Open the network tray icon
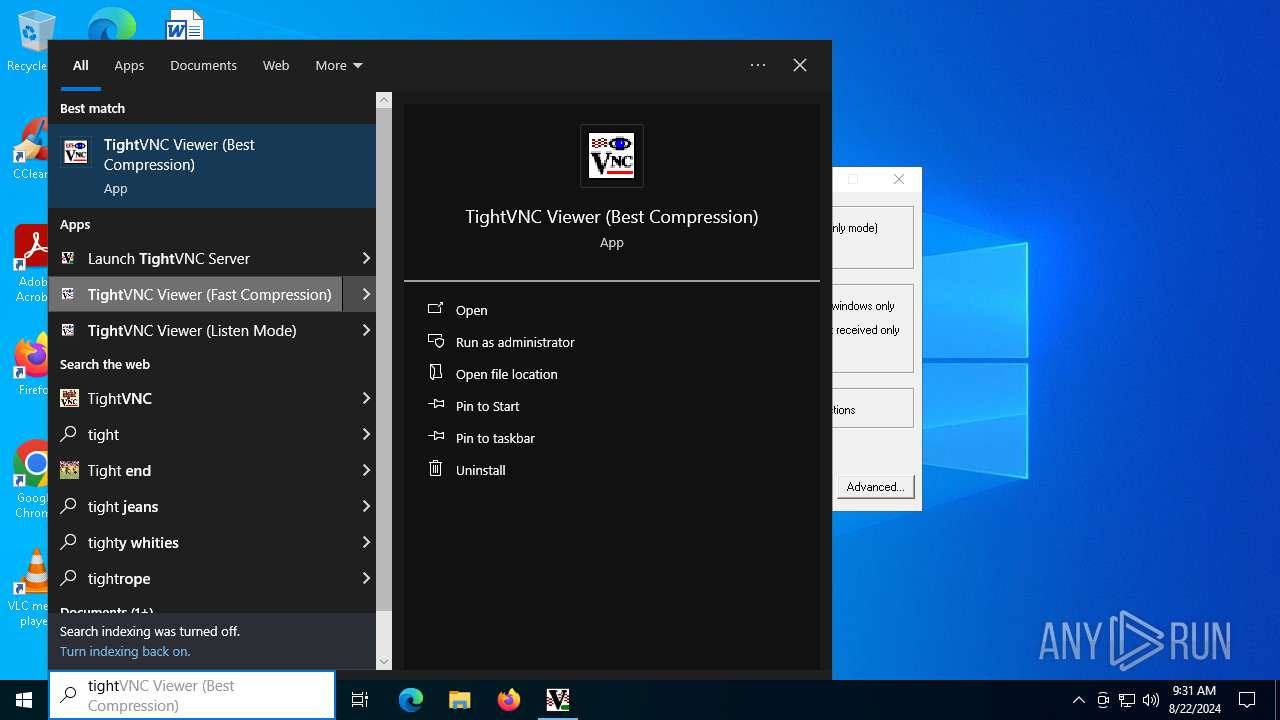Viewport: 1280px width, 720px height. point(1127,700)
